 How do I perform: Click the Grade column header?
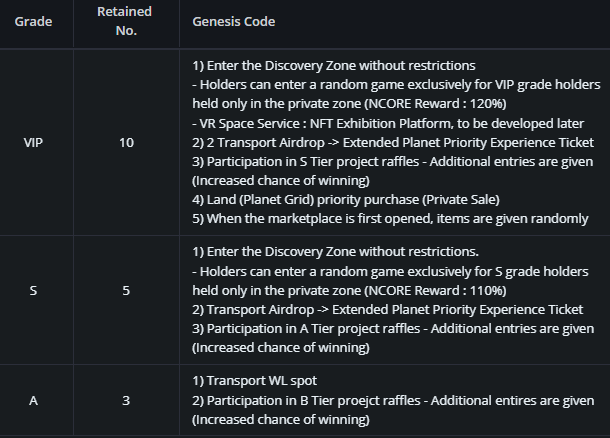[x=33, y=21]
